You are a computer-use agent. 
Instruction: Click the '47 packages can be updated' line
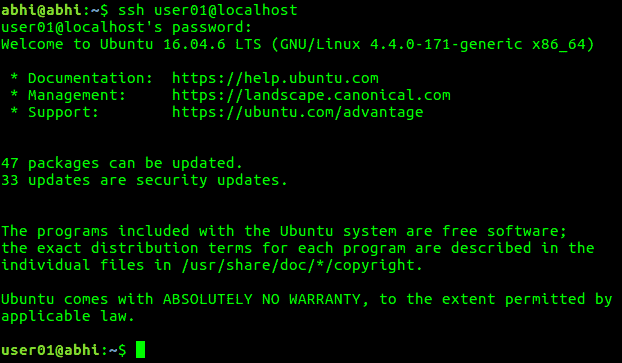pos(122,163)
